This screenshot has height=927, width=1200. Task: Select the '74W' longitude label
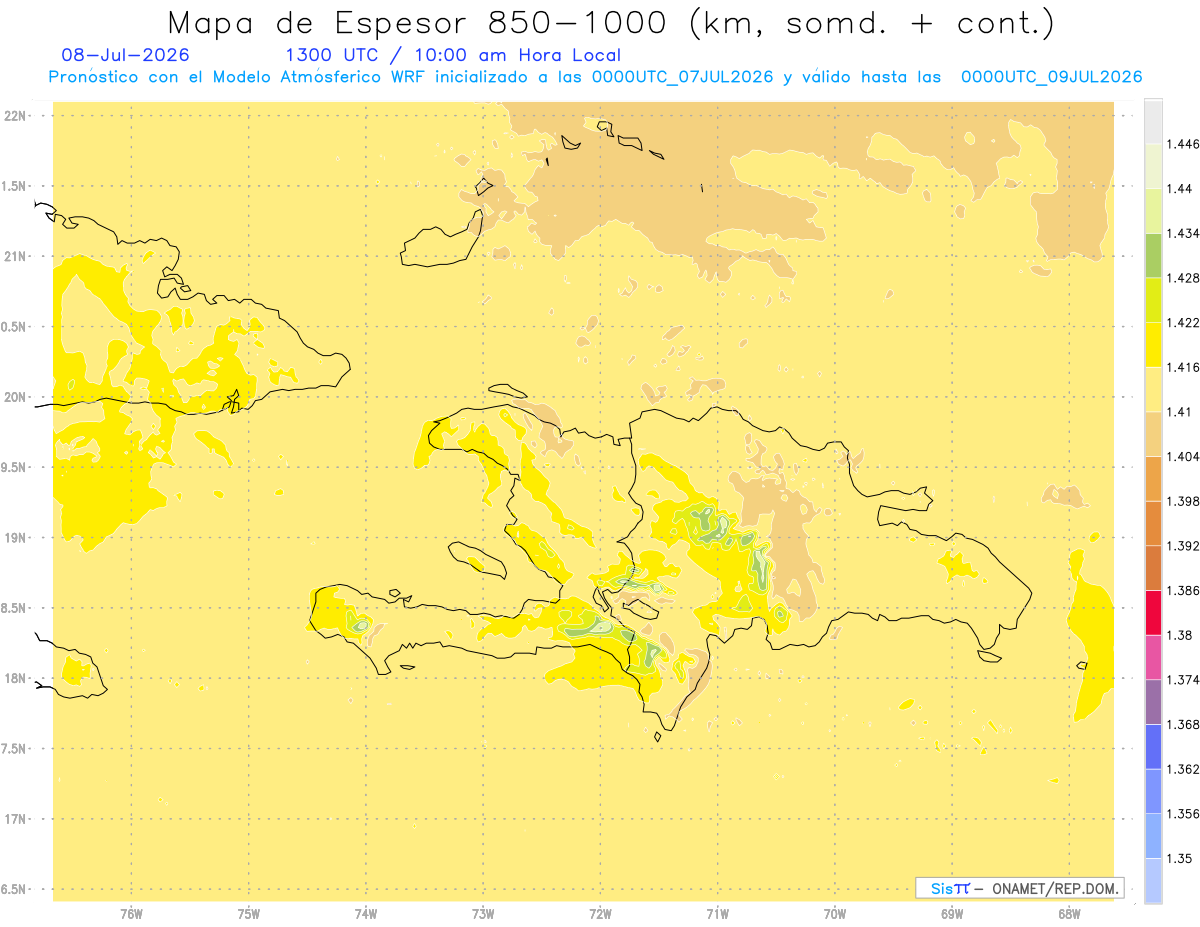366,913
